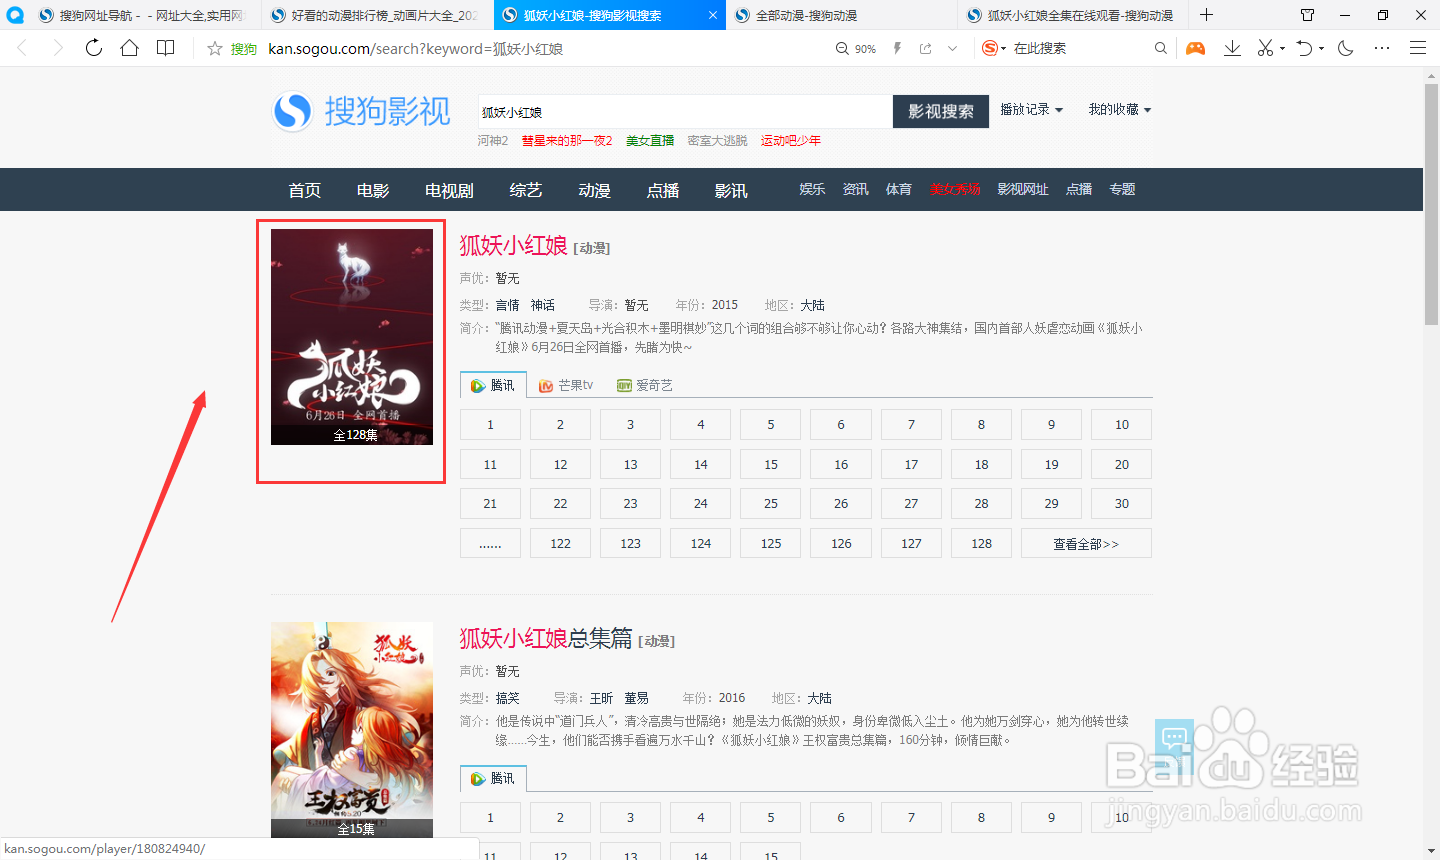This screenshot has width=1440, height=860.
Task: Click the hot search 密室大逃脱
Action: pyautogui.click(x=717, y=141)
